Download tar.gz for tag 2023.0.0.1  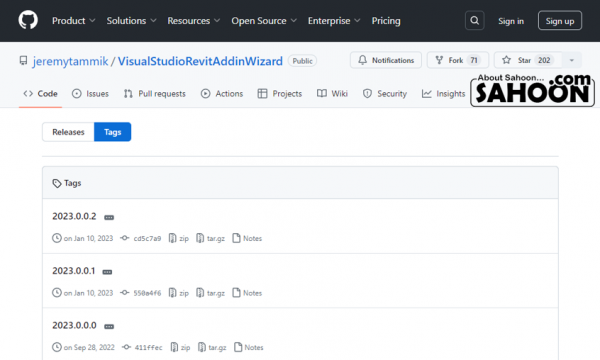(x=210, y=293)
